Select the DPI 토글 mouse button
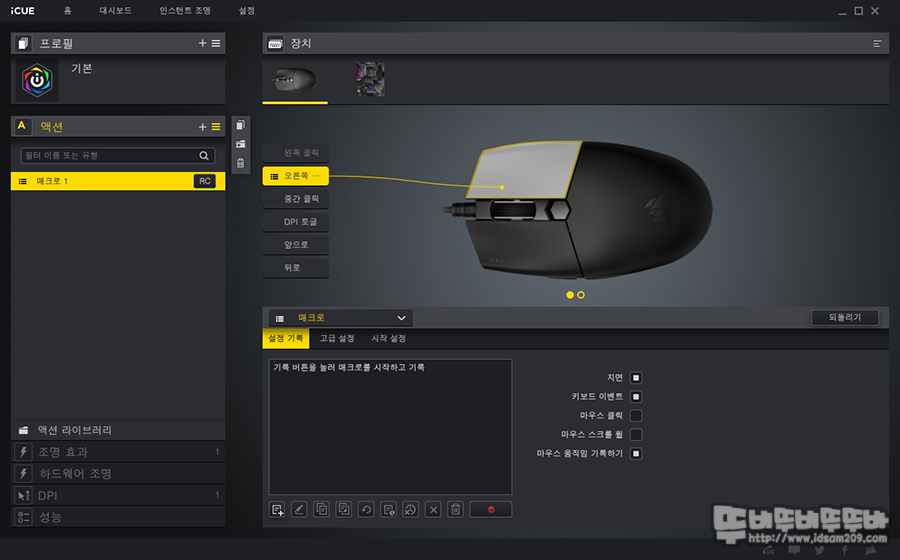Screen dimensions: 900x560 coord(296,222)
